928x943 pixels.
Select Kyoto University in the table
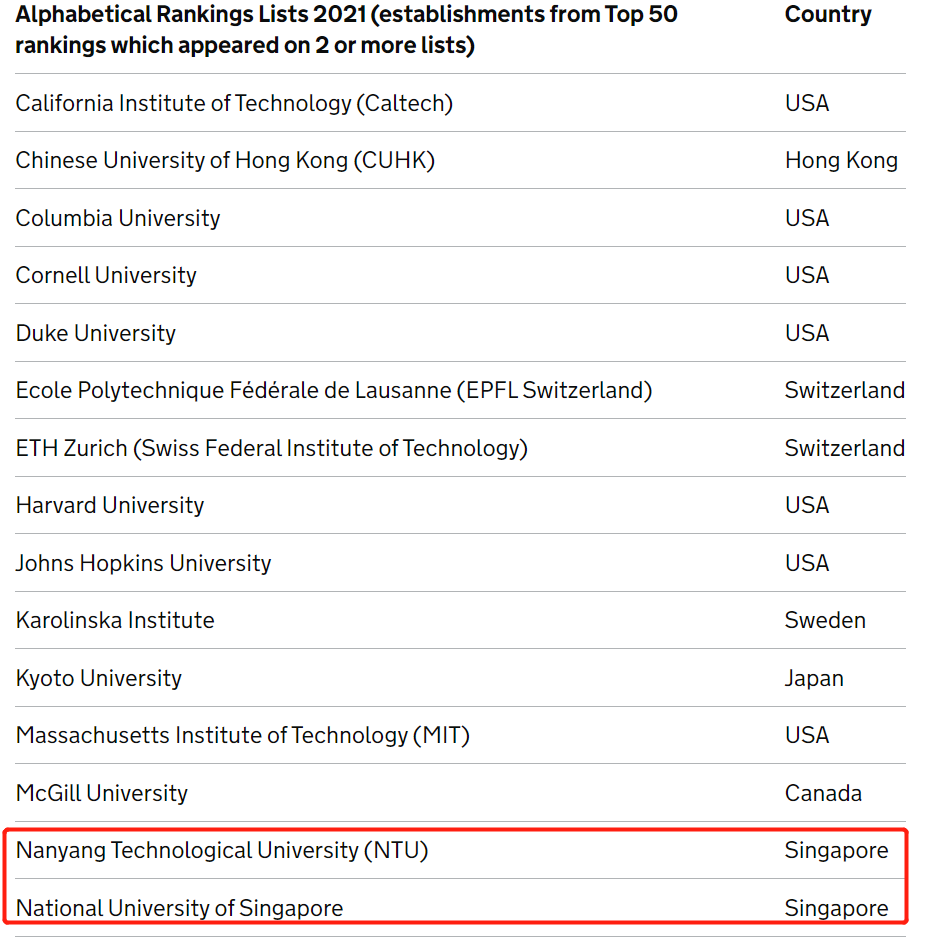coord(99,678)
